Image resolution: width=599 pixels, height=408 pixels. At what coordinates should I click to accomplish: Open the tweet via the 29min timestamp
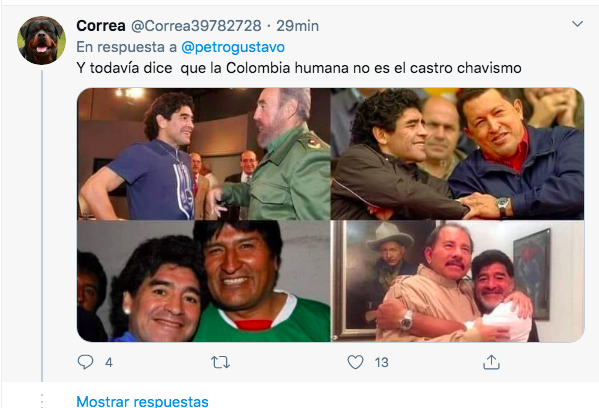[x=298, y=26]
